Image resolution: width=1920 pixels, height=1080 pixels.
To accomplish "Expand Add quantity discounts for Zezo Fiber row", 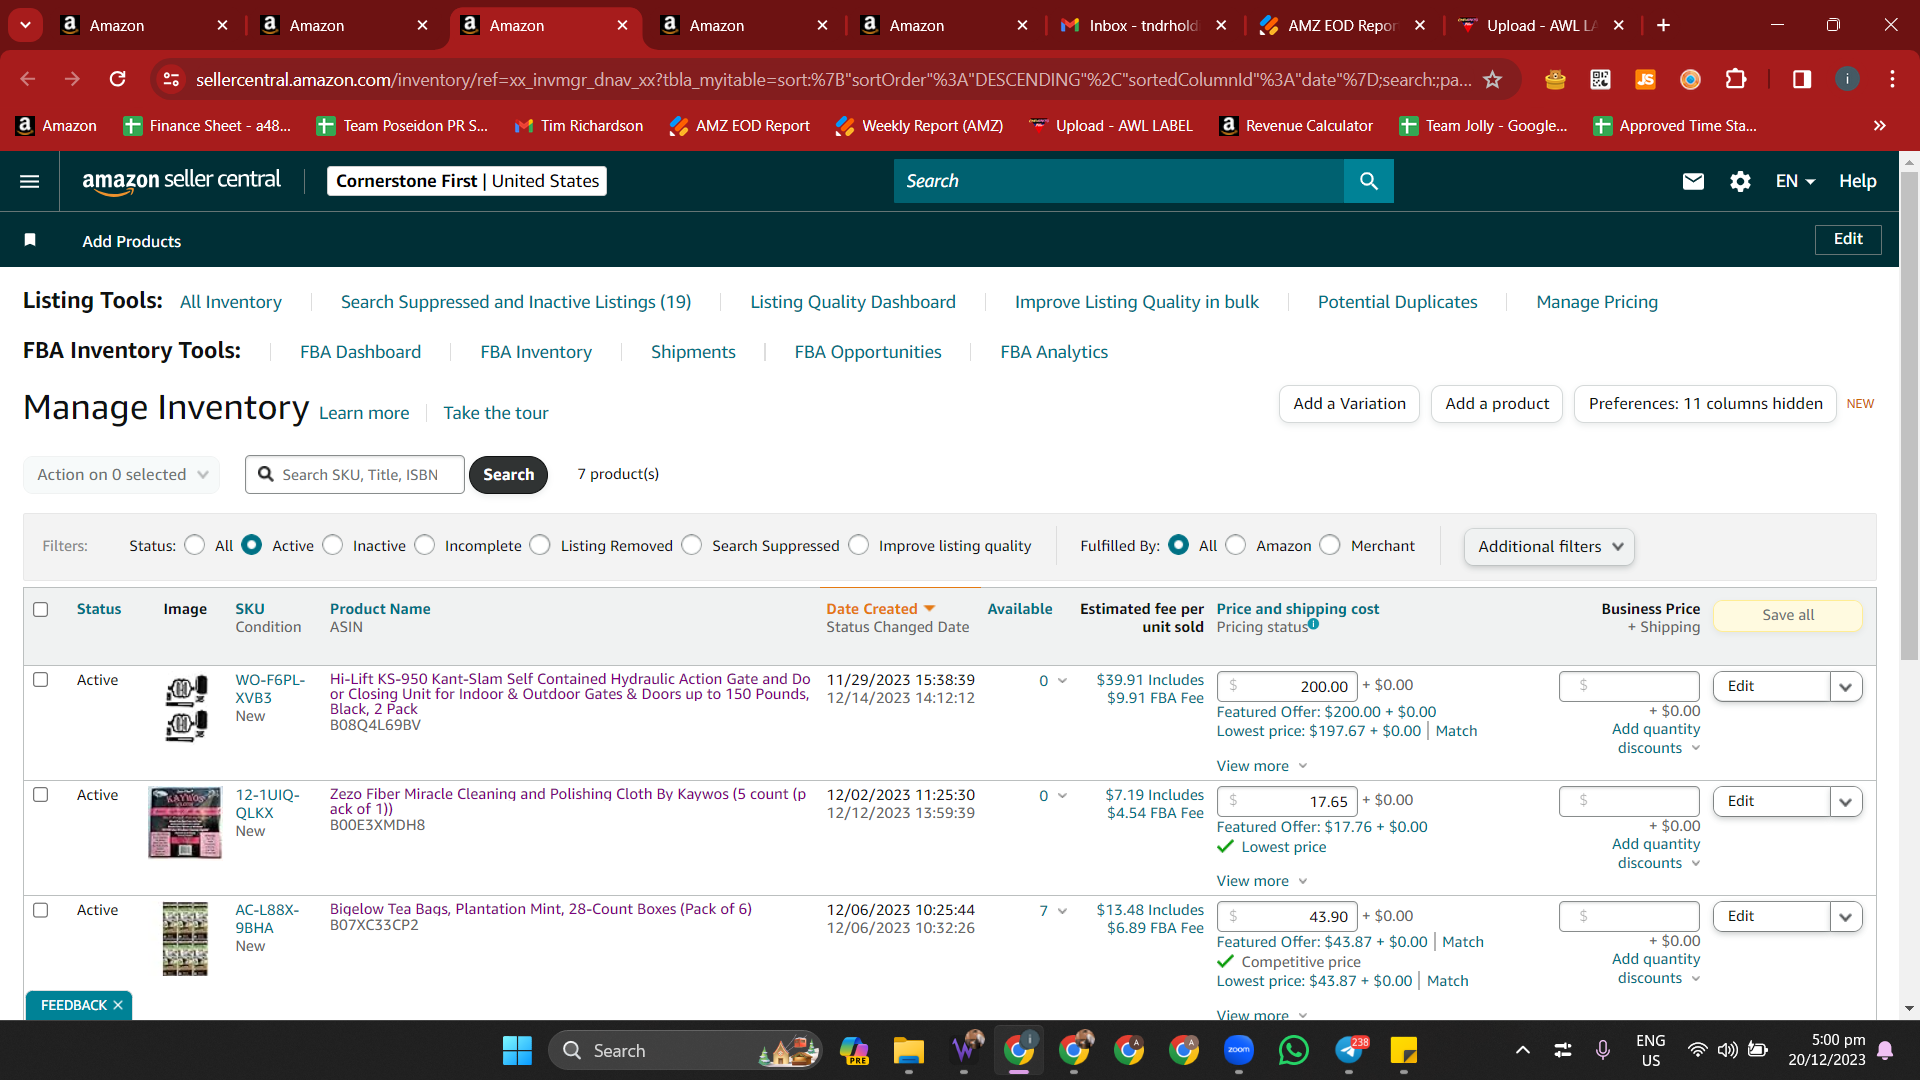I will (x=1656, y=853).
